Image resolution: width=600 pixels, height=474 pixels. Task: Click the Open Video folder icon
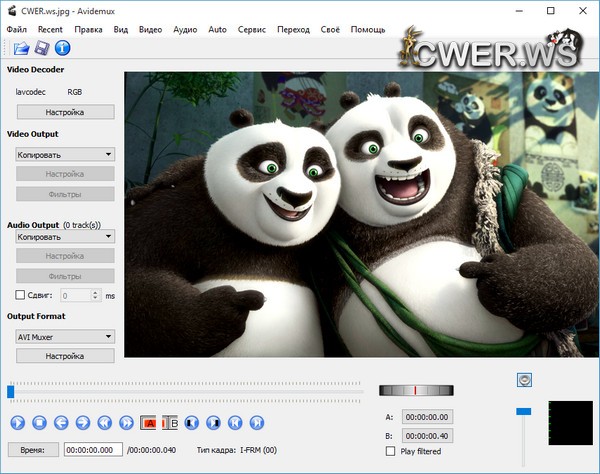[21, 47]
